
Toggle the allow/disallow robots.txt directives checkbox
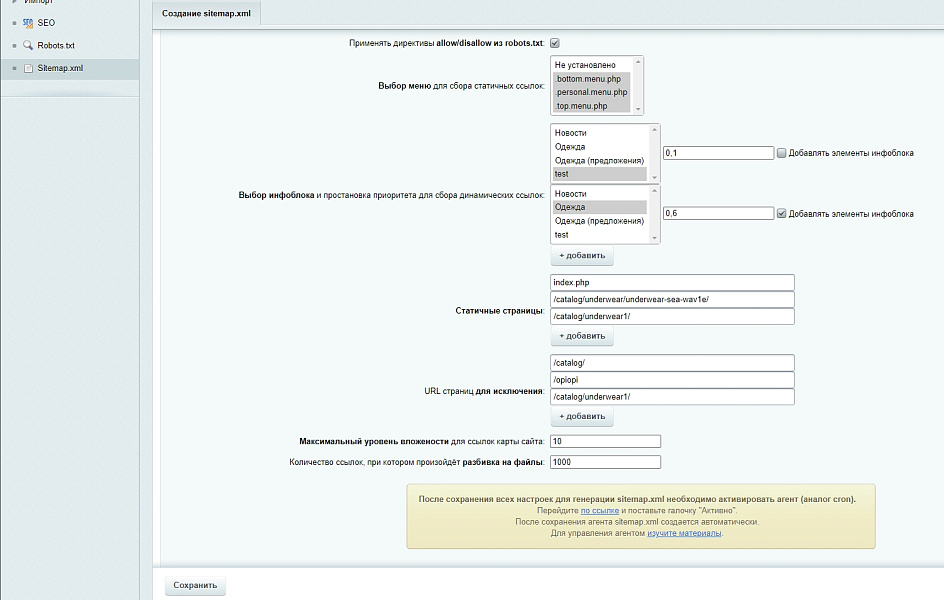point(554,43)
